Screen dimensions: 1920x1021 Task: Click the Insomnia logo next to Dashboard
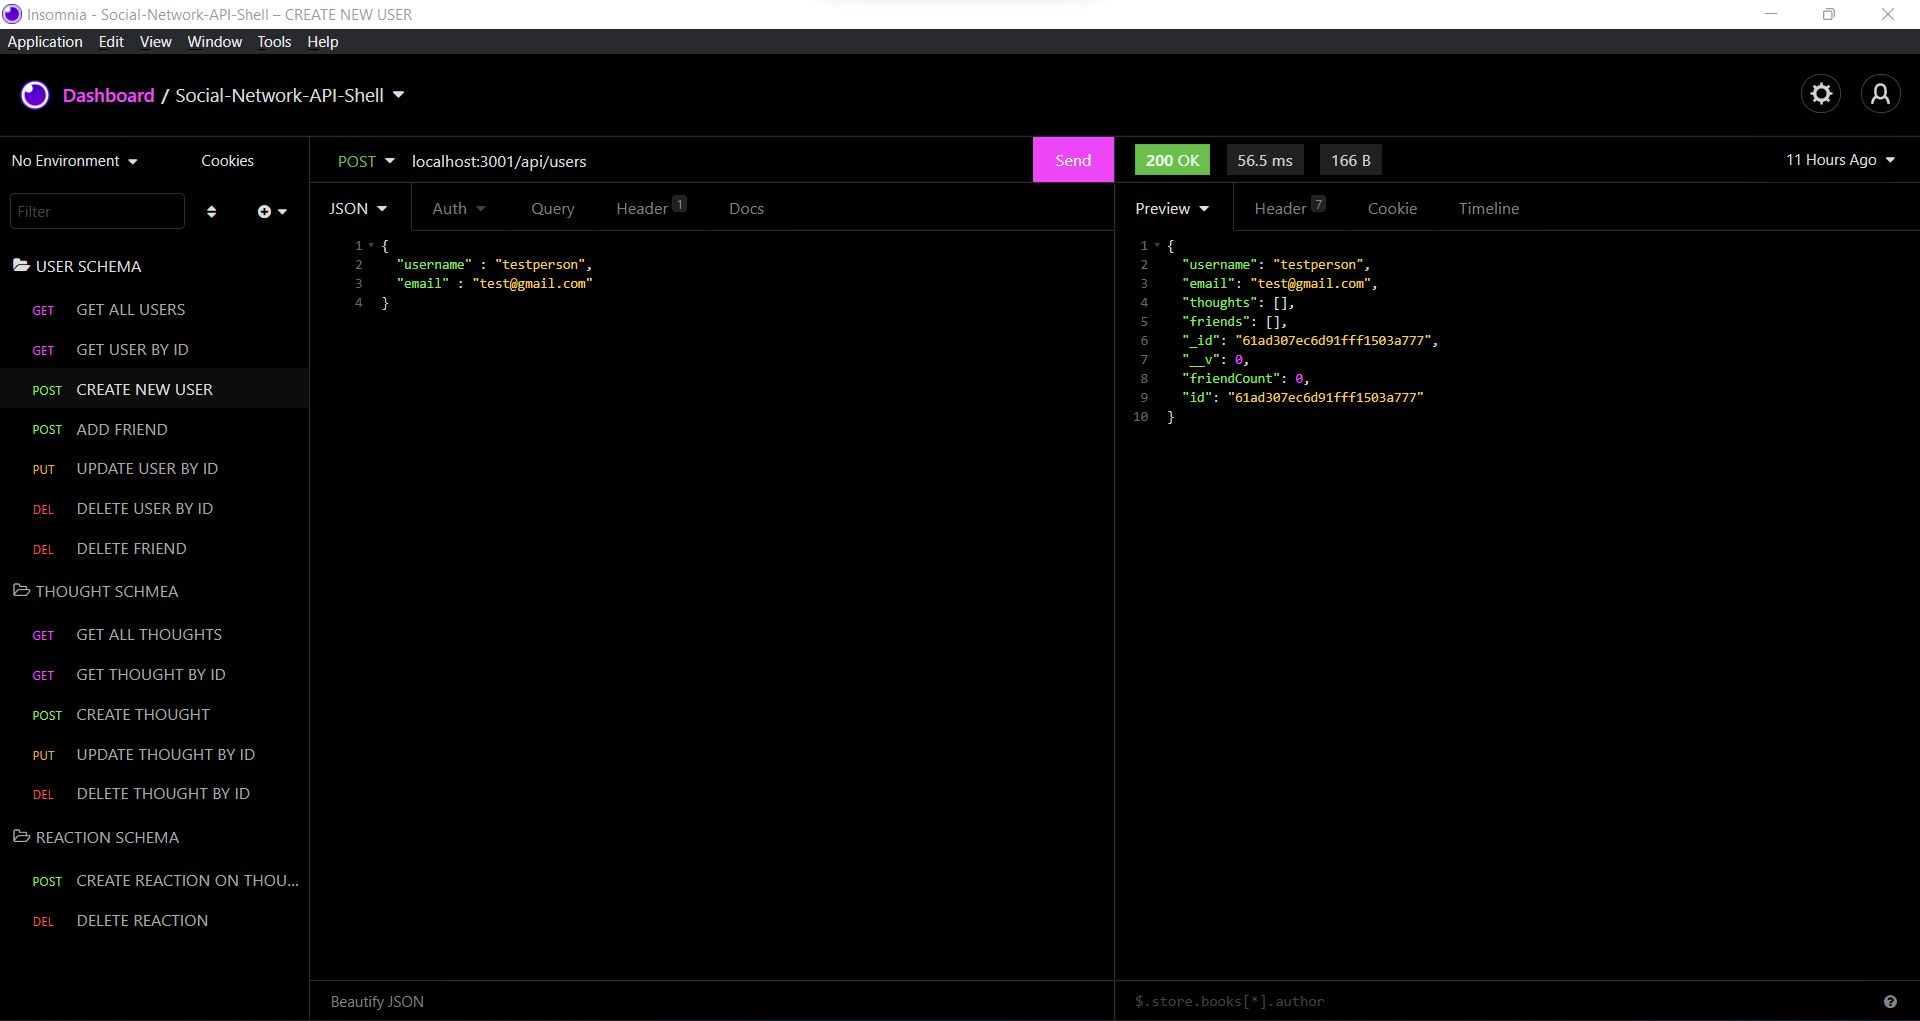[x=35, y=94]
